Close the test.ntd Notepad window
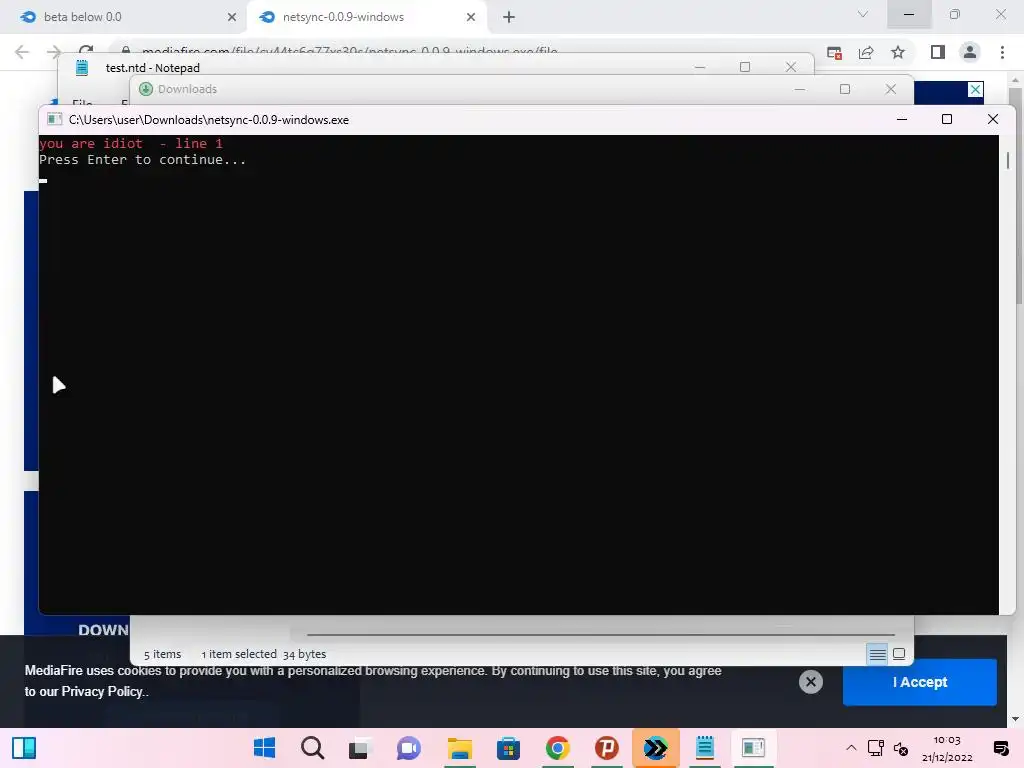1024x768 pixels. [791, 67]
